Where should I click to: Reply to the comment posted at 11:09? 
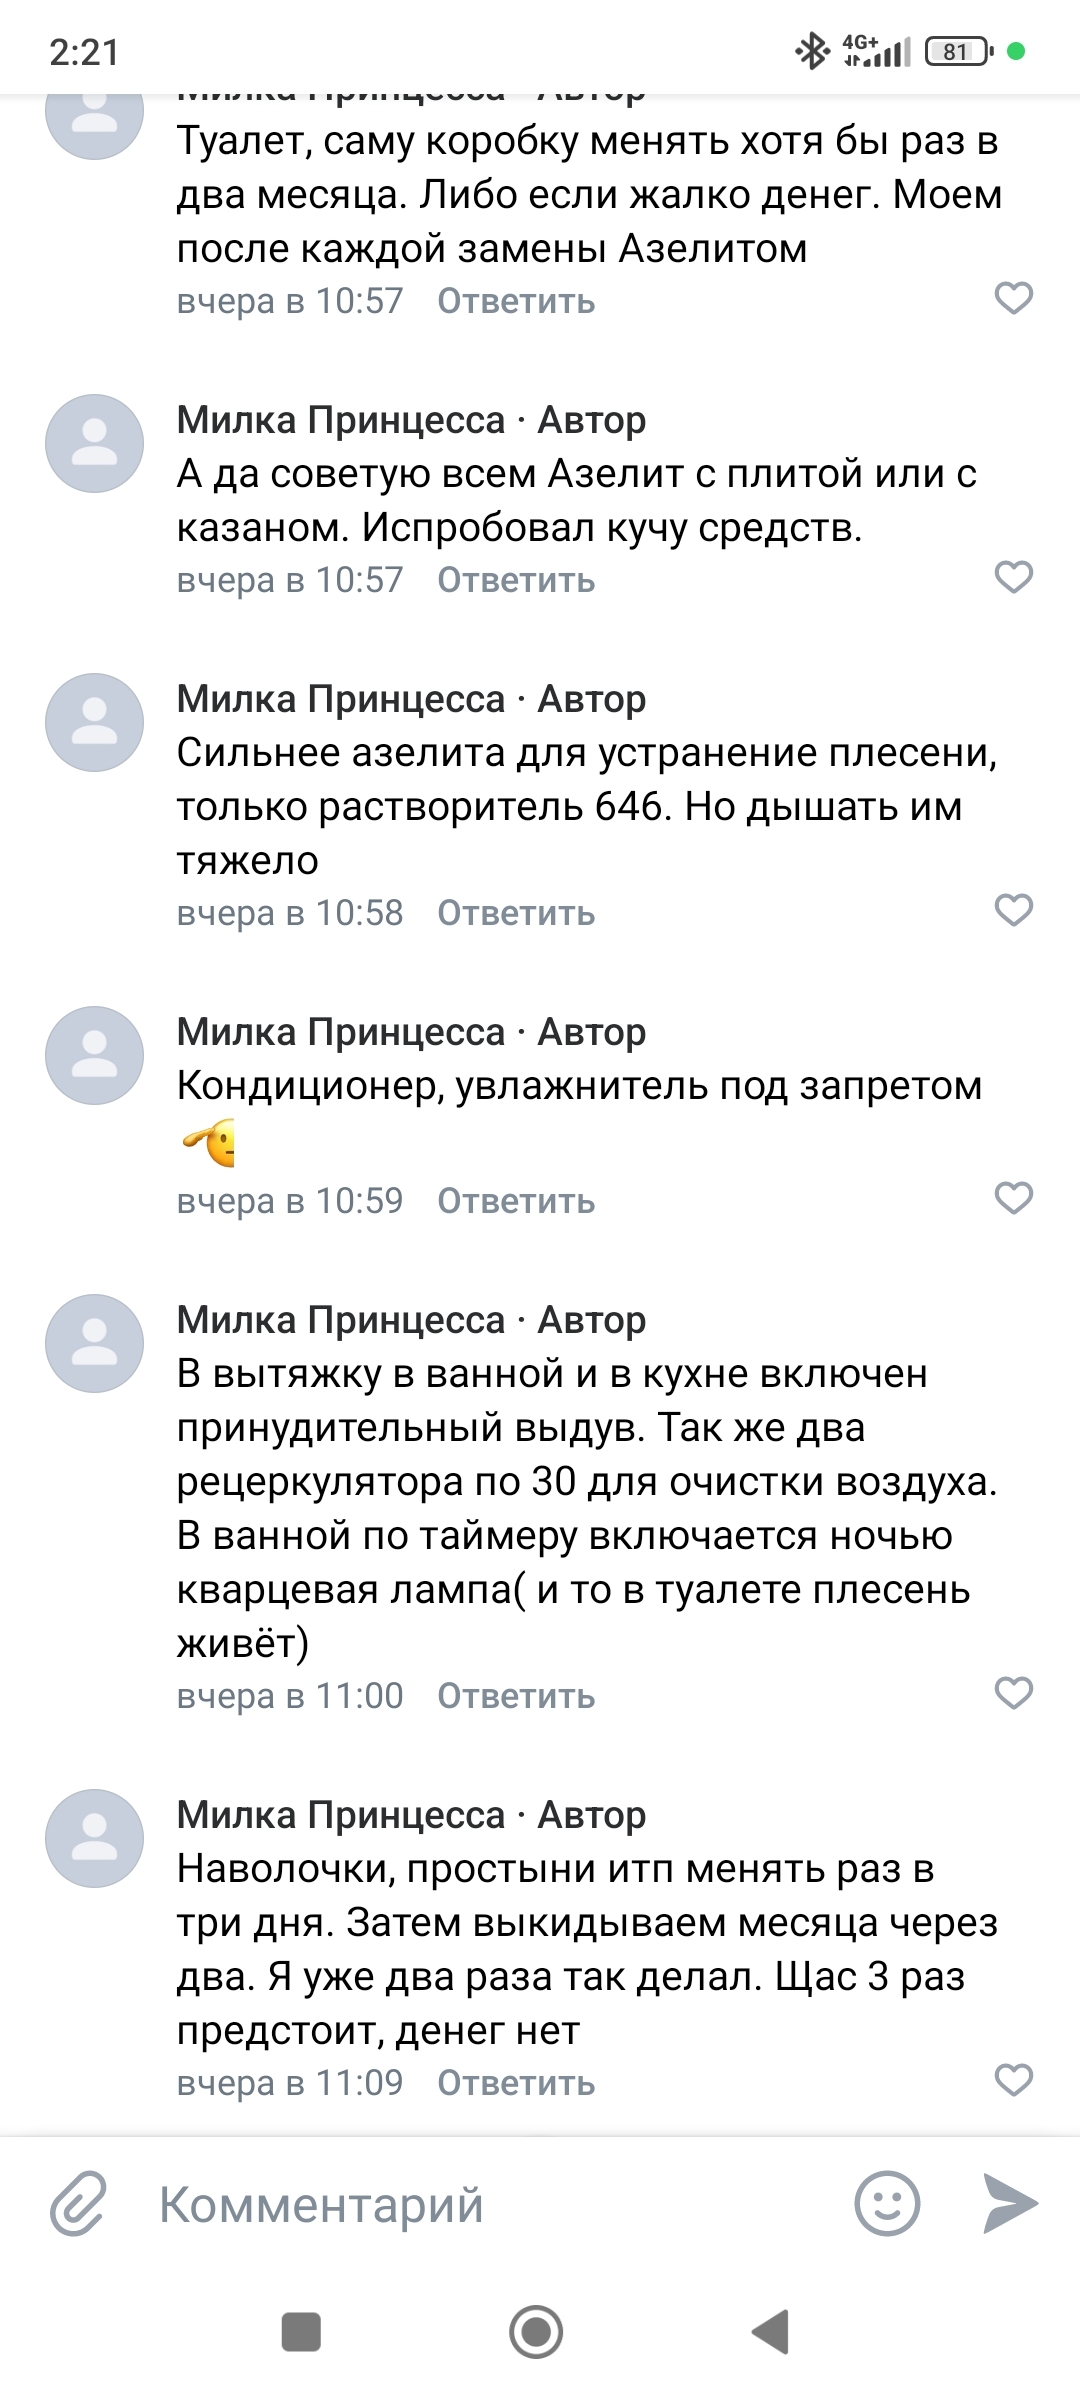coord(516,2083)
